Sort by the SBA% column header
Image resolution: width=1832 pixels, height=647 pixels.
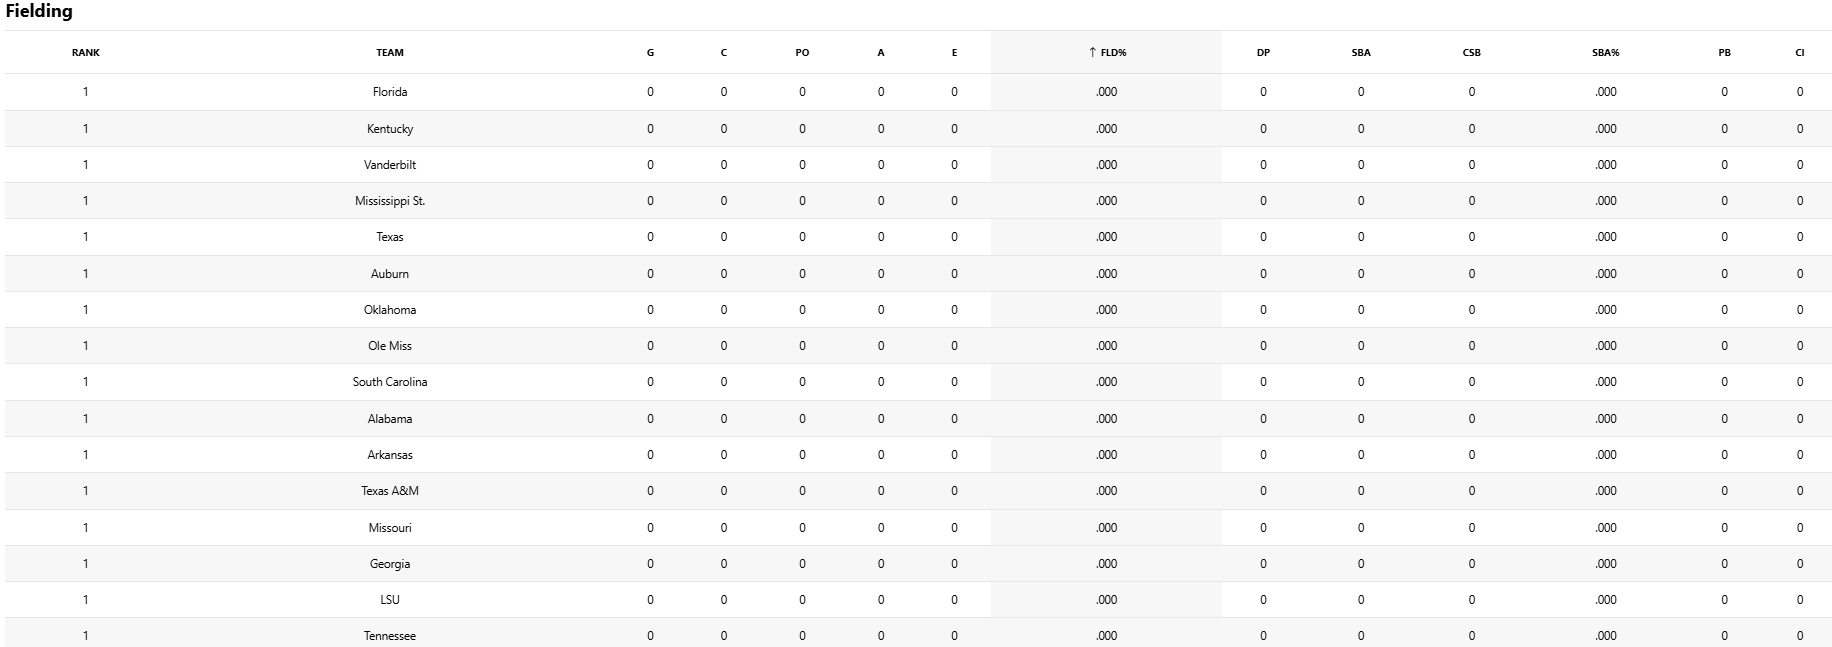[1605, 52]
